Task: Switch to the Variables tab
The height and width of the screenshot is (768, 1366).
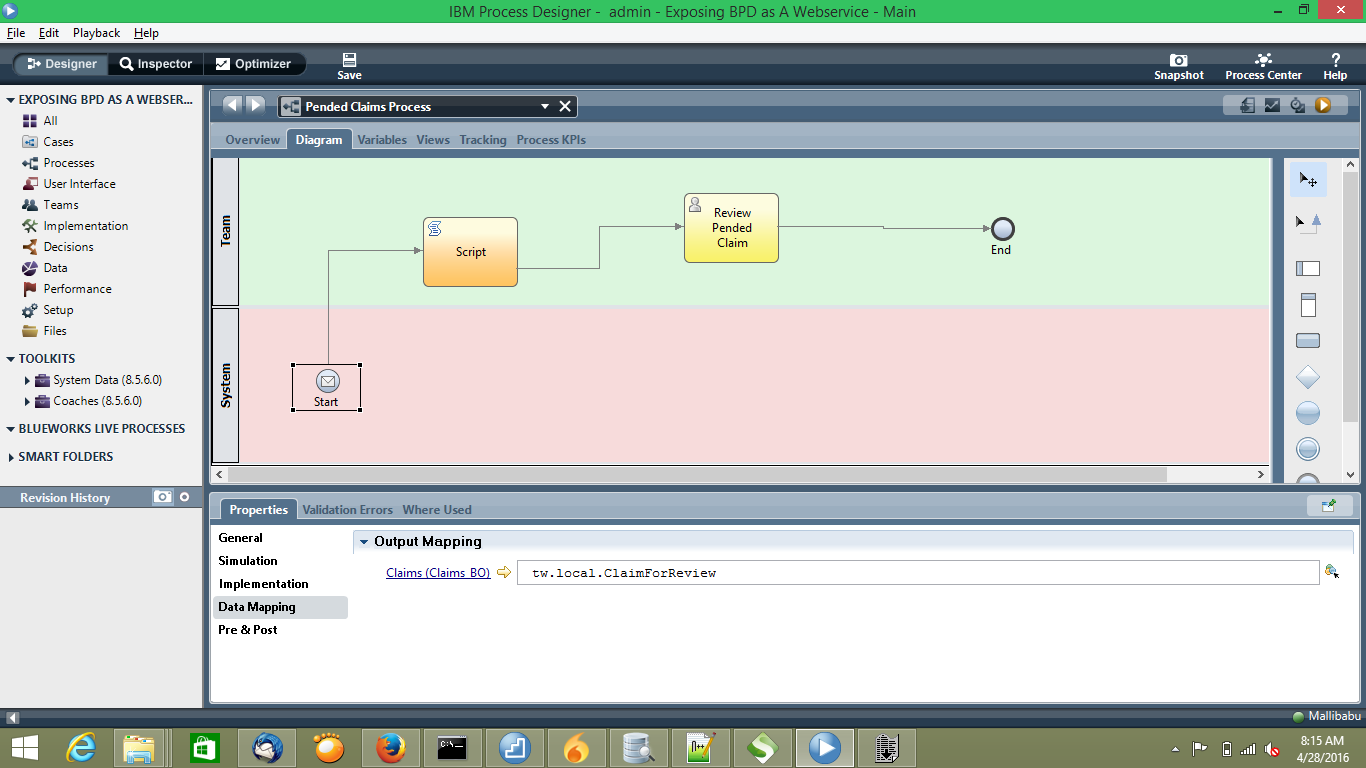Action: click(382, 140)
